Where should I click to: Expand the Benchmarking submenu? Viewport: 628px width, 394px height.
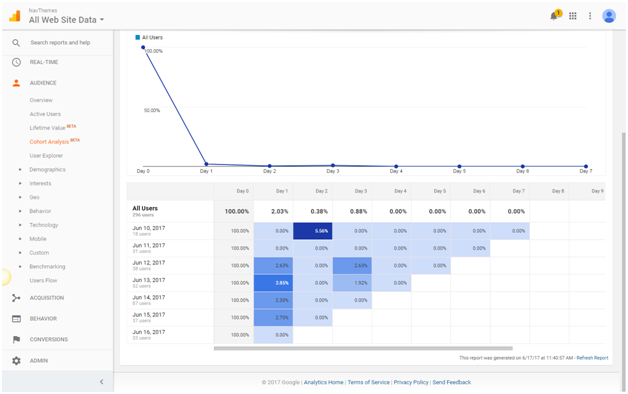coord(20,267)
